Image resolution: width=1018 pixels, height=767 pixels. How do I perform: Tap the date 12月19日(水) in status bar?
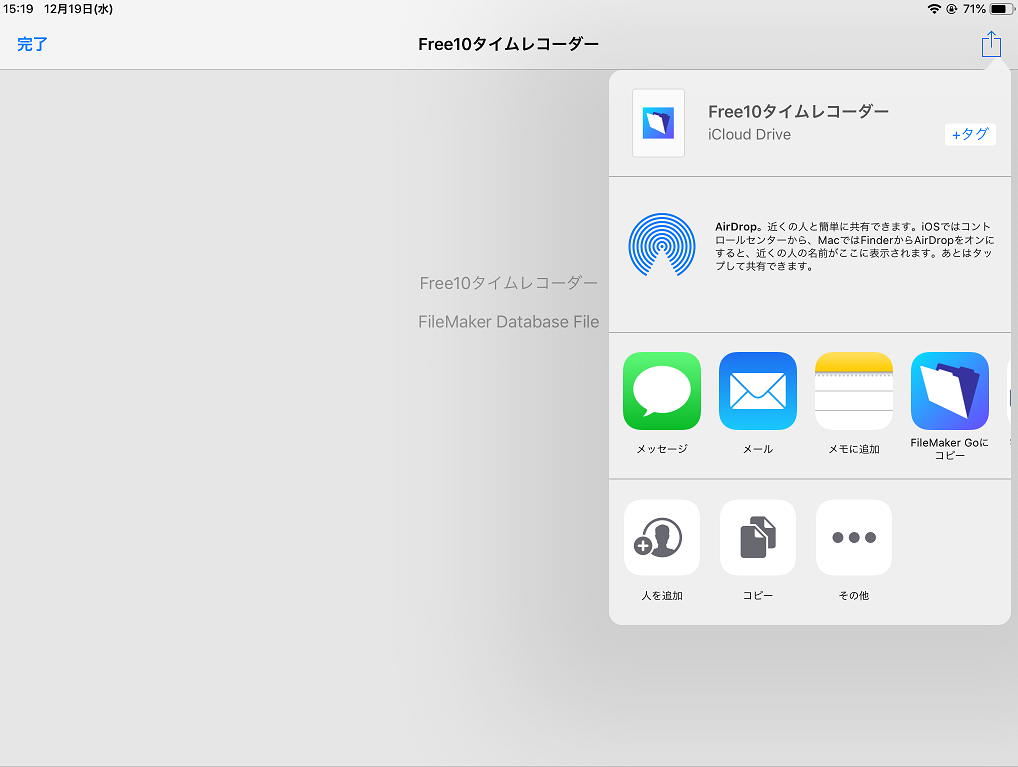click(x=79, y=9)
